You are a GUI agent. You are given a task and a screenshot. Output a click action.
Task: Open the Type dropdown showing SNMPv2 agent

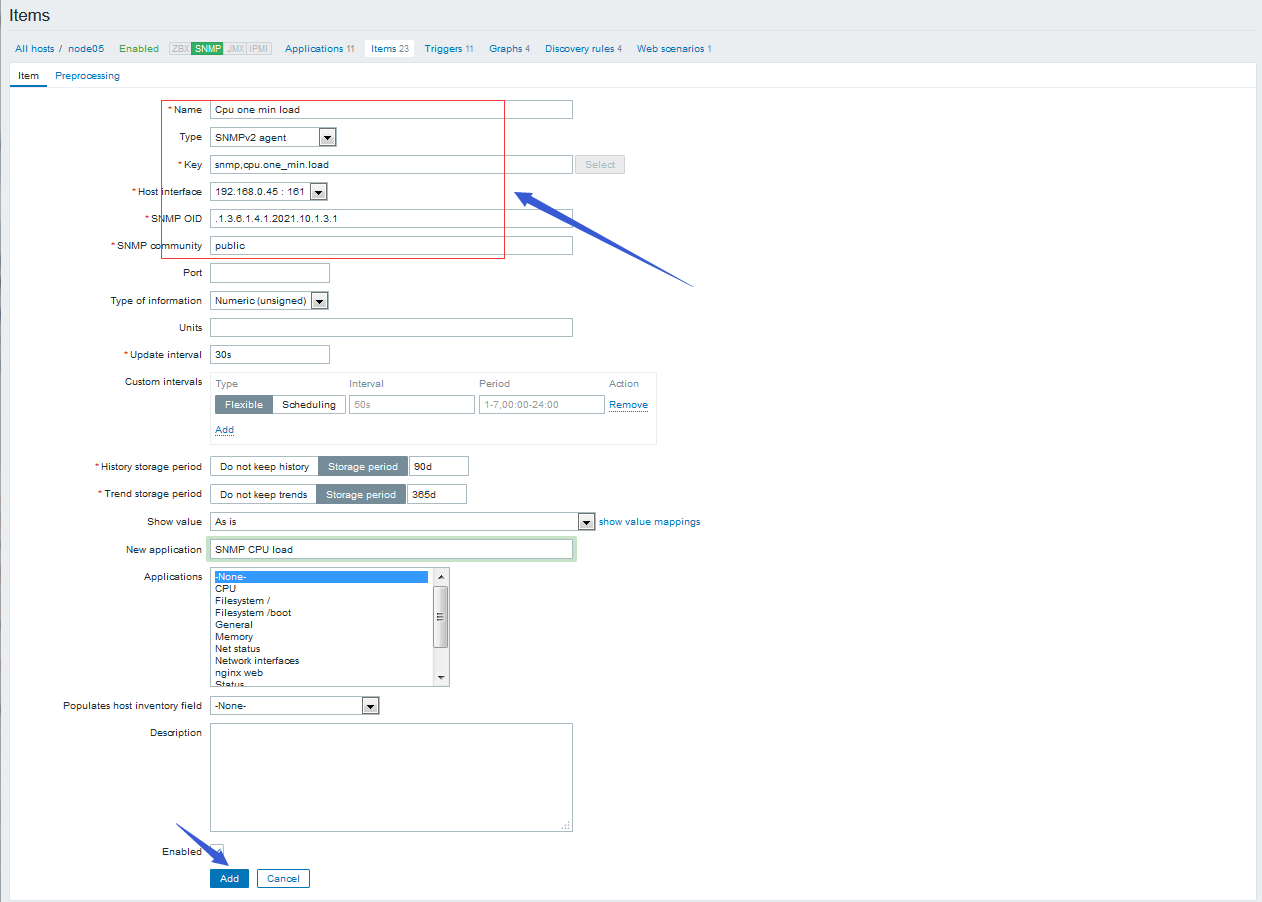tap(327, 138)
